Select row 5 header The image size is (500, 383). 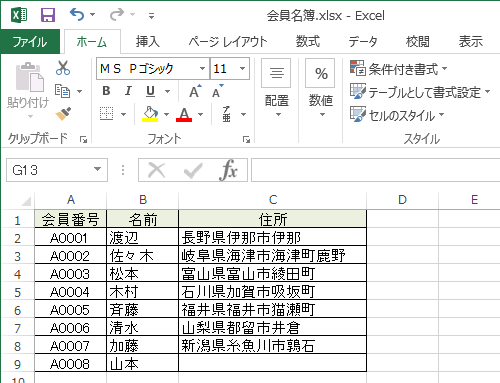[17, 292]
